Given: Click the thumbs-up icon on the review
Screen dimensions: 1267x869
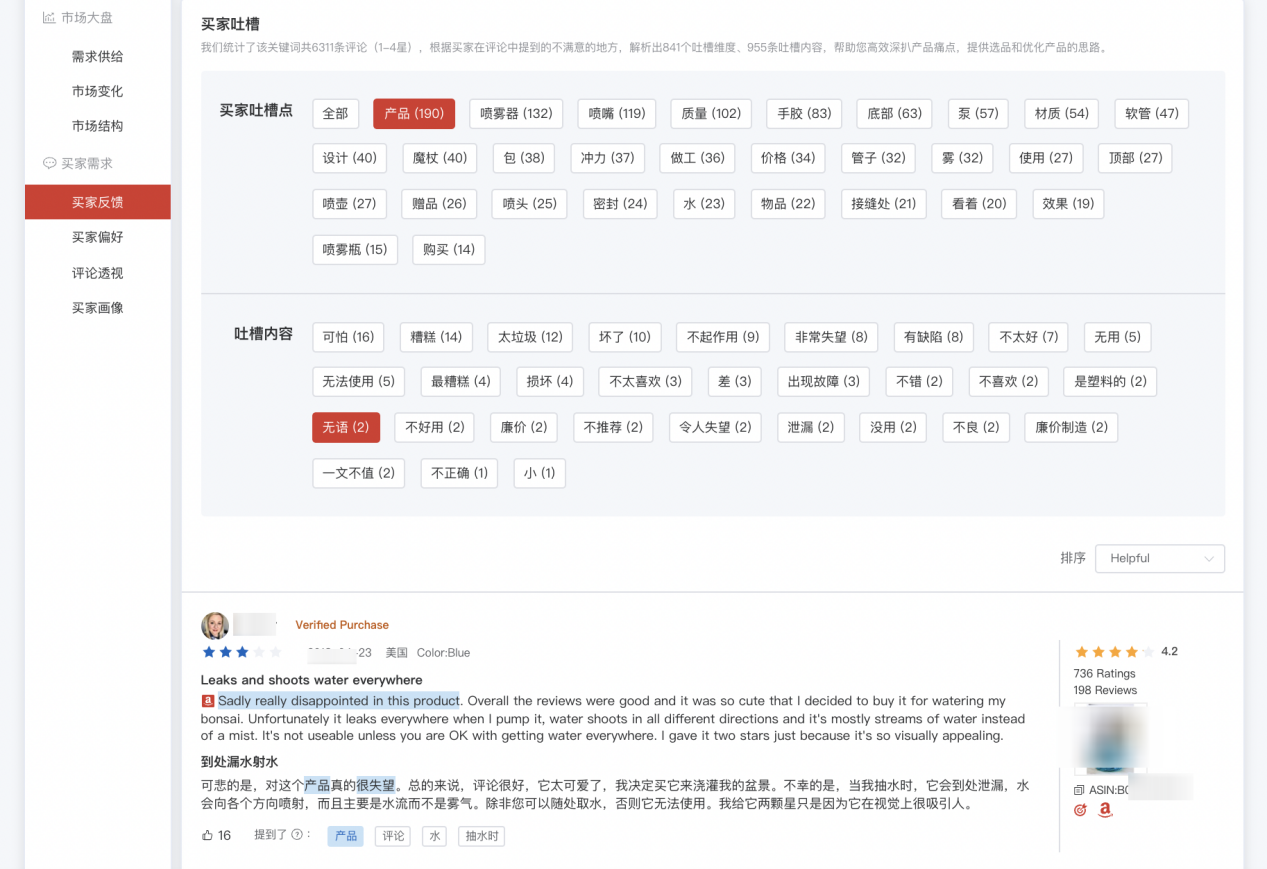Looking at the screenshot, I should [205, 835].
